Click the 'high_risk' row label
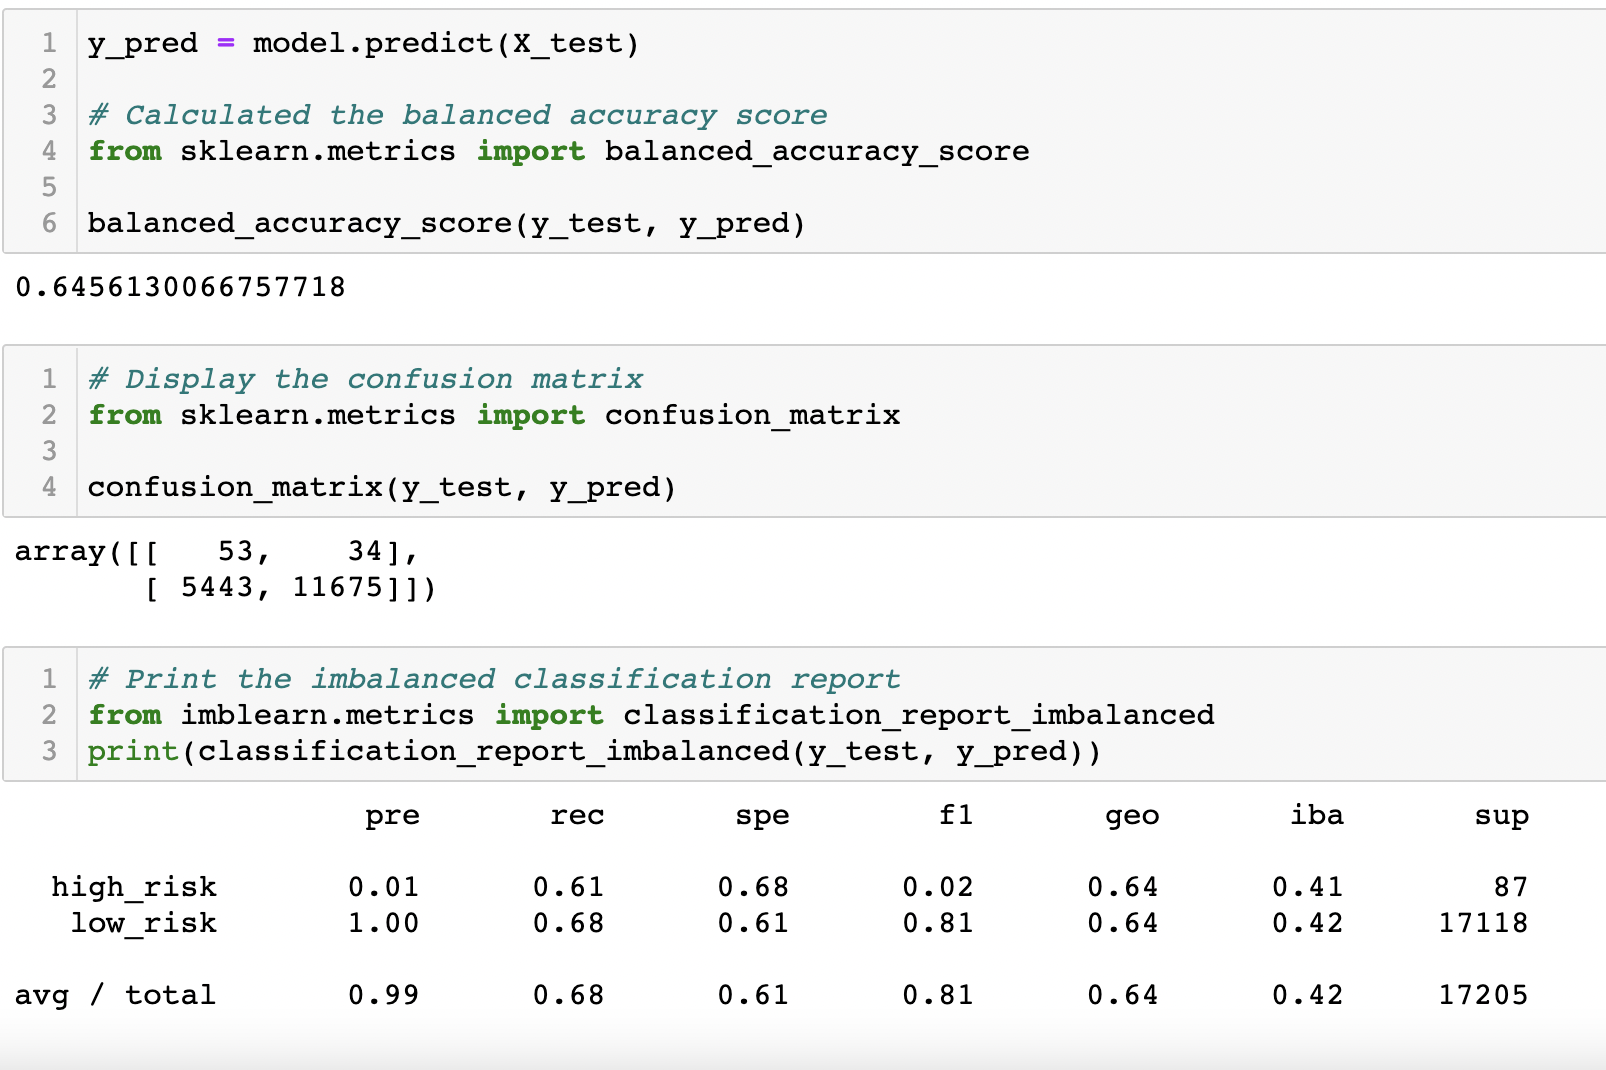 click(134, 888)
